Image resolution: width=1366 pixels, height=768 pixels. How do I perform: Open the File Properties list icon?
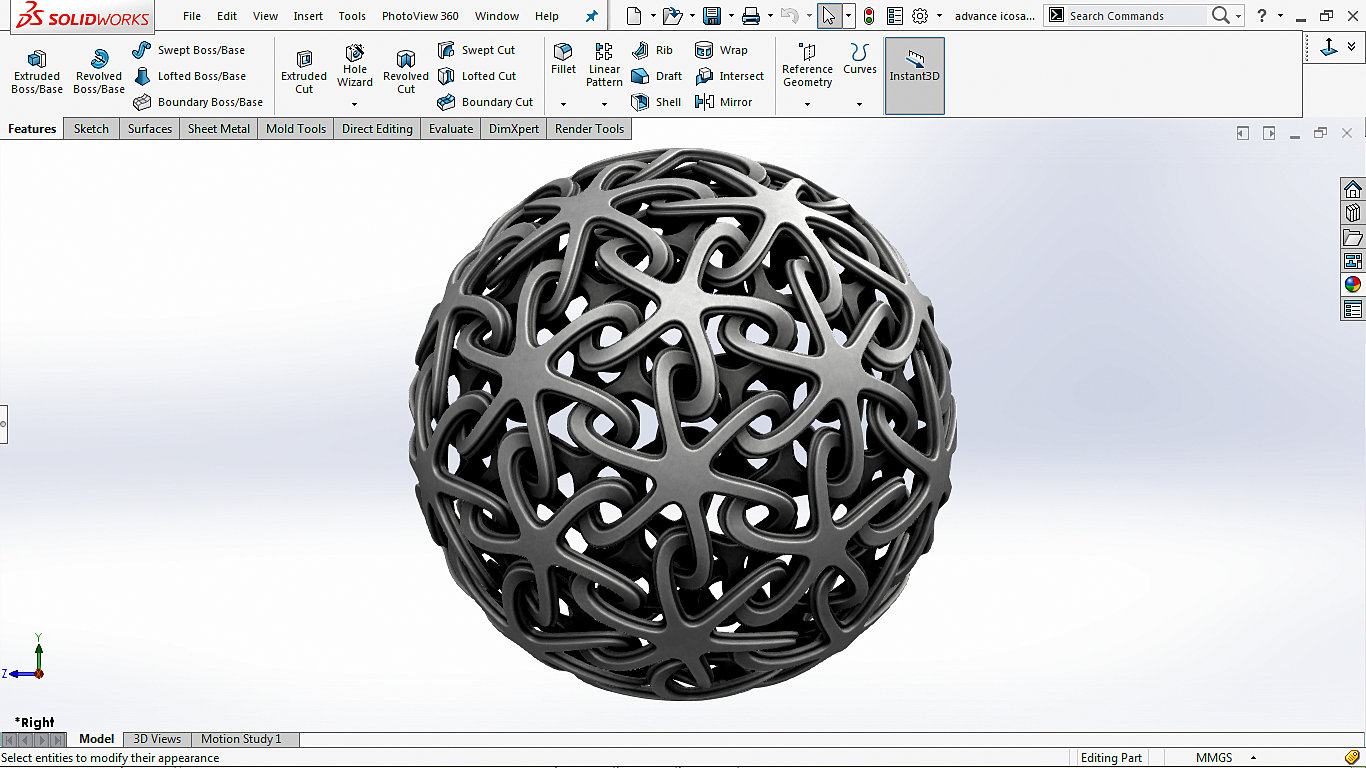pyautogui.click(x=895, y=16)
